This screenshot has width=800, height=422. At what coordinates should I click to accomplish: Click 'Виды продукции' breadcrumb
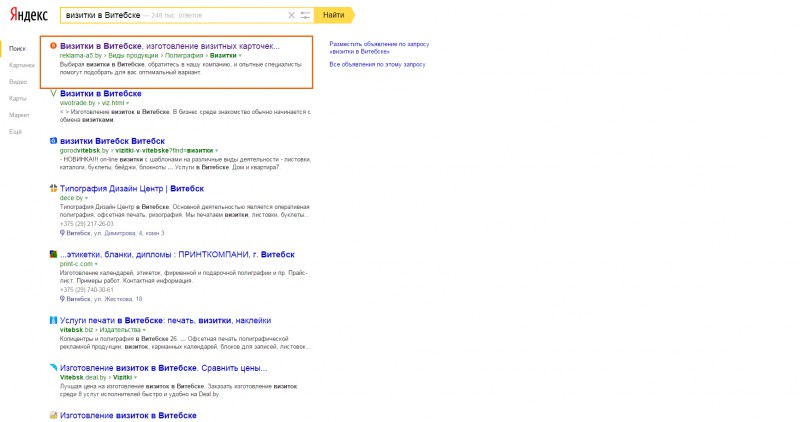click(133, 55)
